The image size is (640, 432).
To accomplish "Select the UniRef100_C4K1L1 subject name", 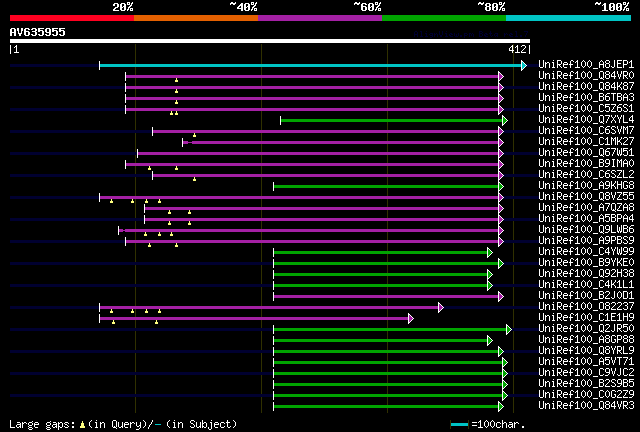I will coord(586,285).
